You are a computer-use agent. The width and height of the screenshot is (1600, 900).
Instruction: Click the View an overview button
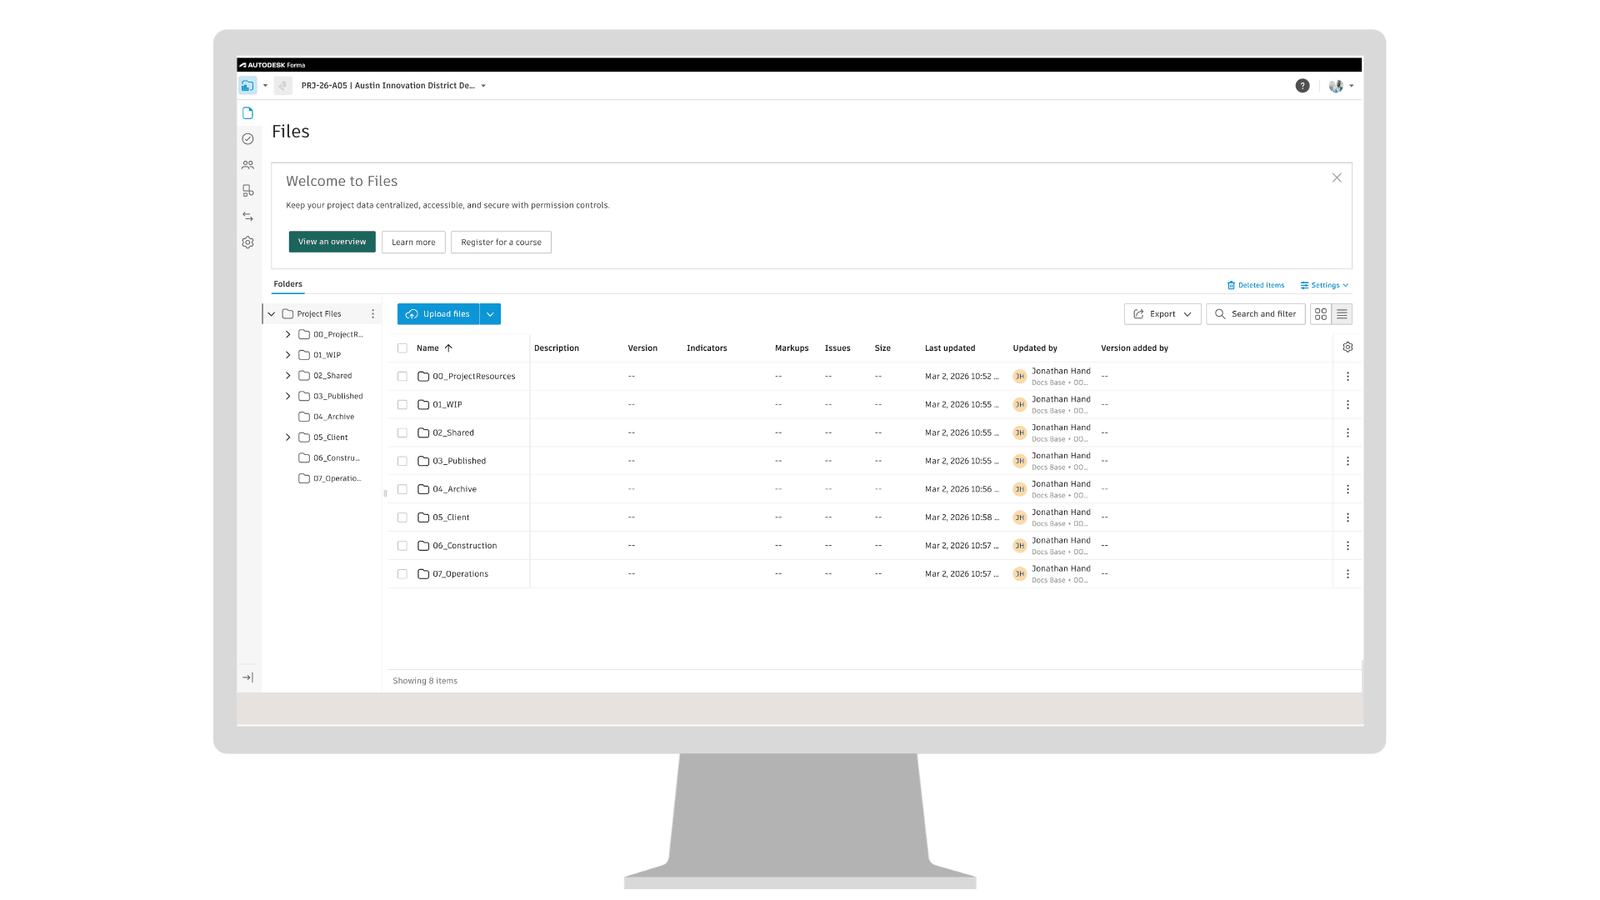[332, 242]
